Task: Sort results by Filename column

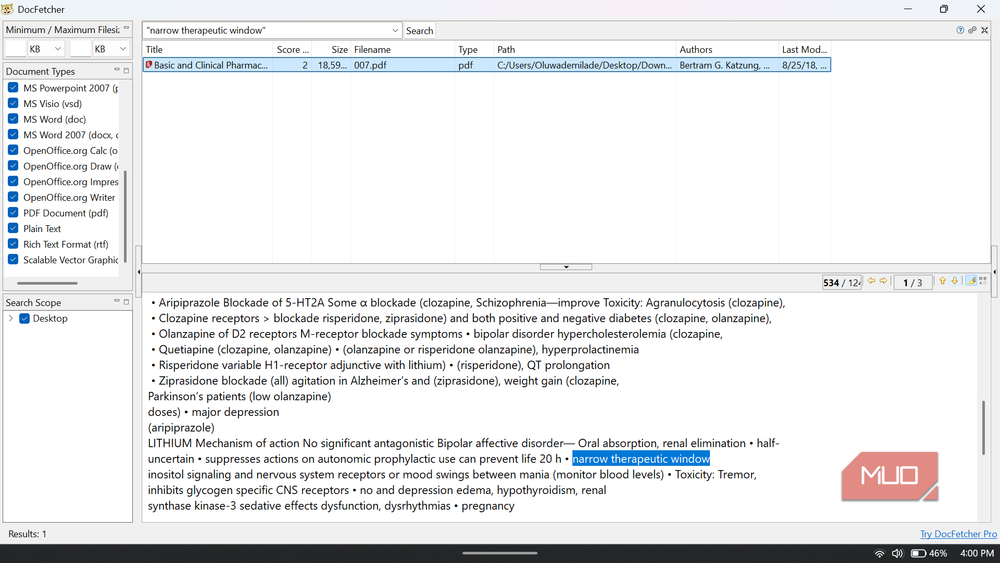Action: (403, 49)
